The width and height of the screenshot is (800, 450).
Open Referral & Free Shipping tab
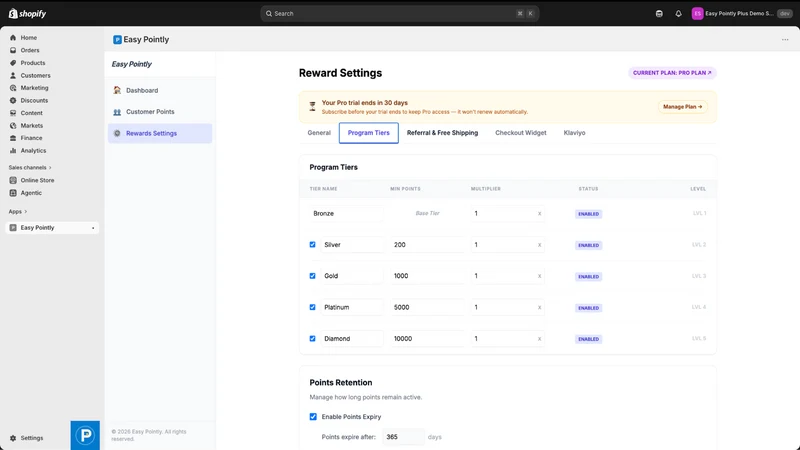(442, 133)
